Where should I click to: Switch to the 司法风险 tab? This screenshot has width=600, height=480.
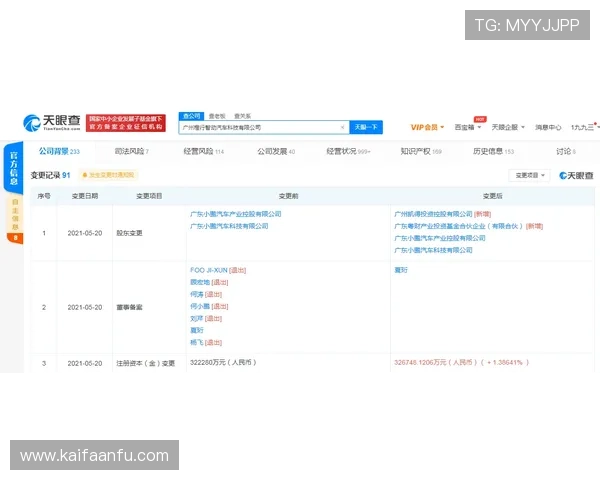pyautogui.click(x=132, y=151)
